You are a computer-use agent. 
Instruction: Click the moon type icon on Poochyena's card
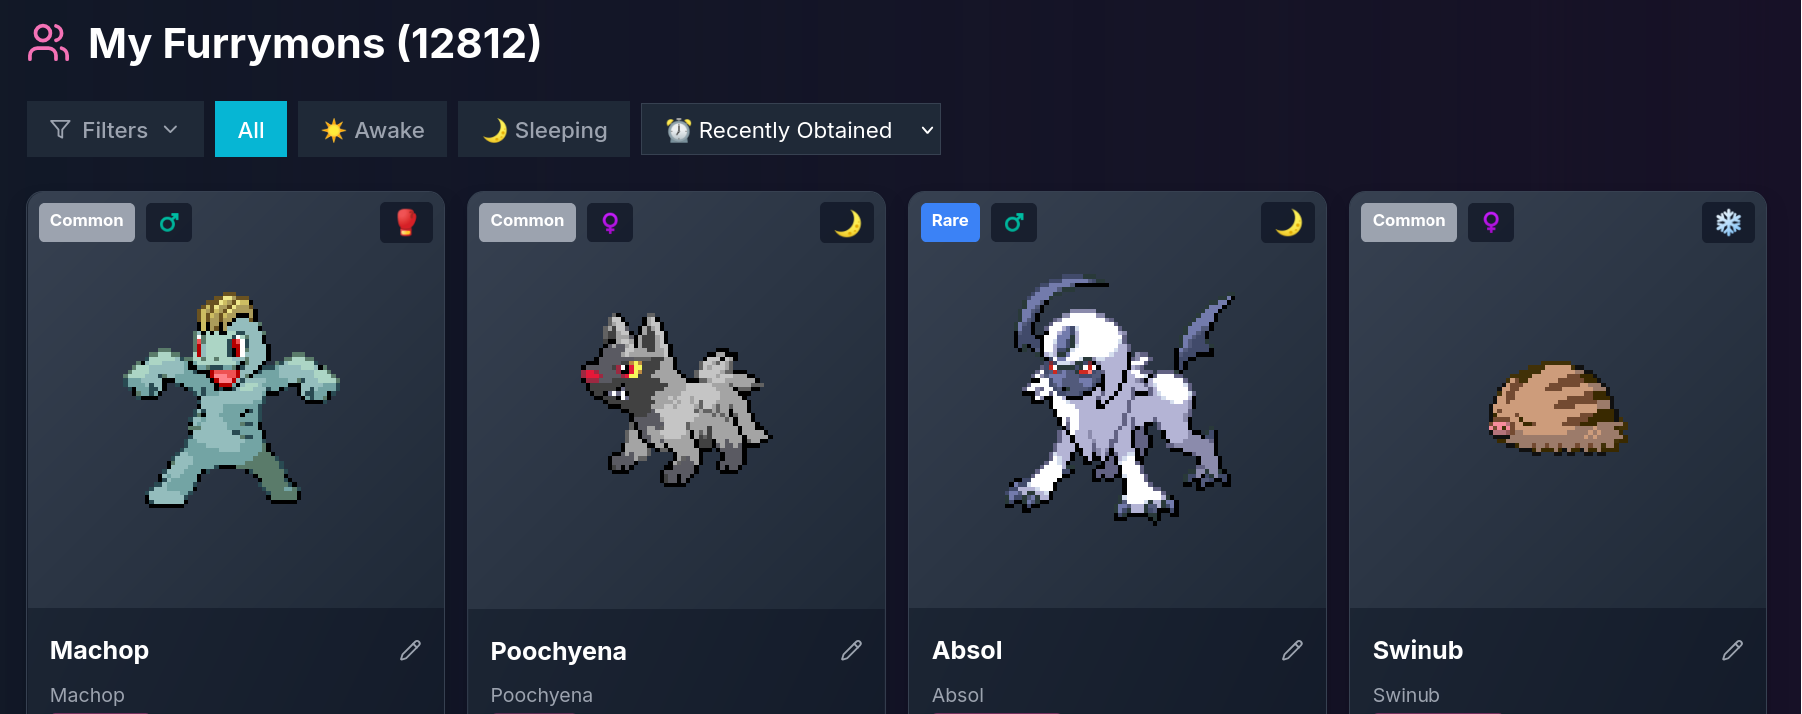pos(847,222)
